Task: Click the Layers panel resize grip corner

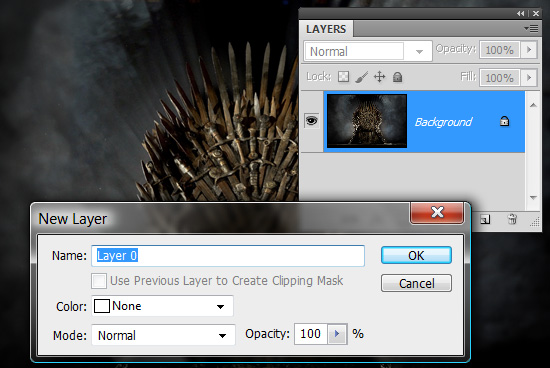Action: pos(535,222)
